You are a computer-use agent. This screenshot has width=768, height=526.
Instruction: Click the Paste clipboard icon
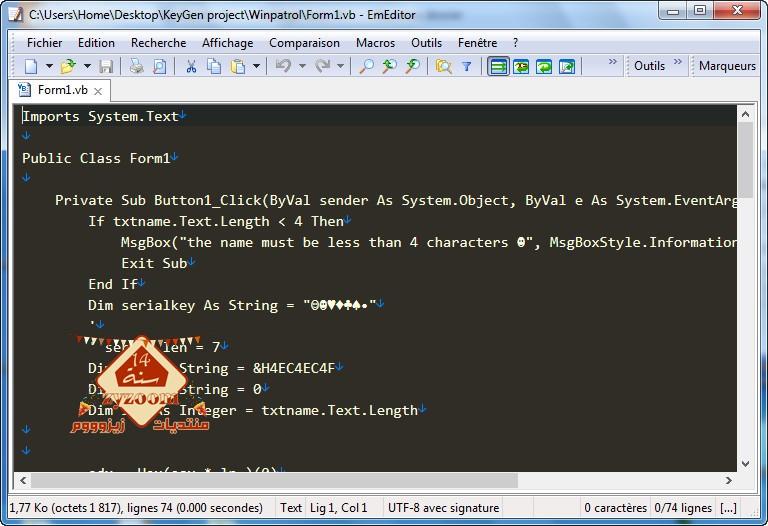pos(238,66)
